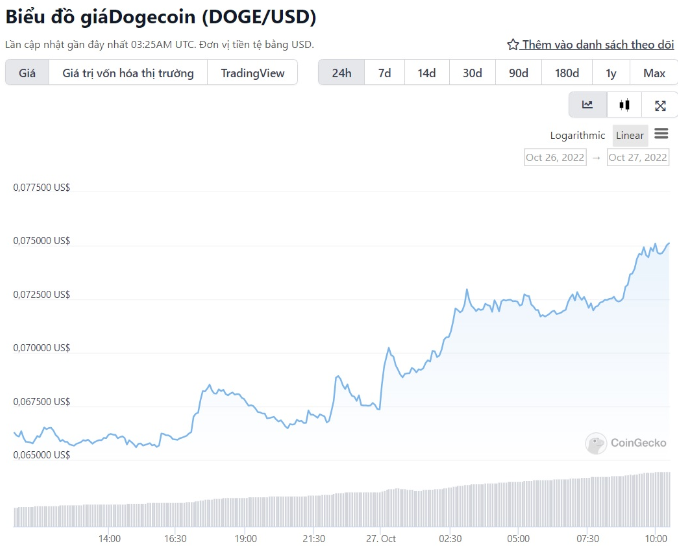Click the 10:00 time axis label
678x549 pixels.
point(656,539)
